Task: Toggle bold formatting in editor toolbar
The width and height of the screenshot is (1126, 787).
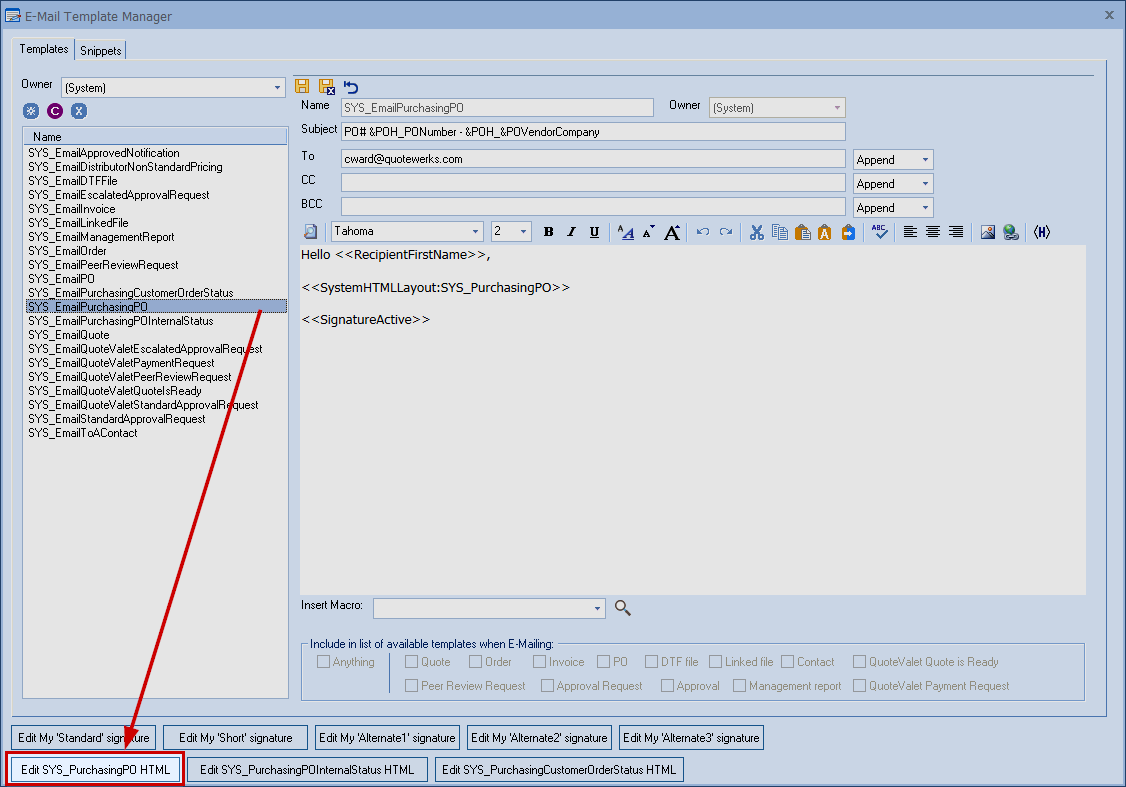Action: (548, 232)
